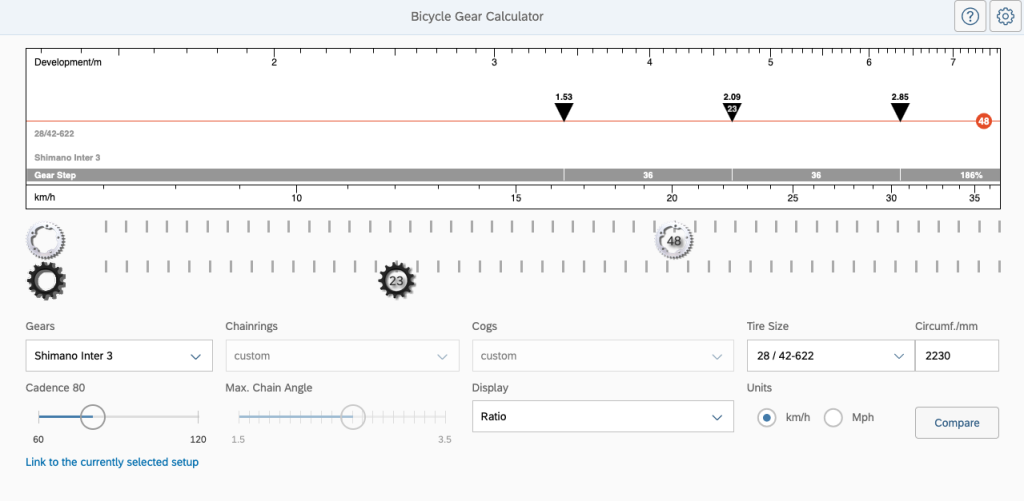This screenshot has width=1024, height=501.
Task: Expand the Tire Size dropdown
Action: click(x=829, y=356)
